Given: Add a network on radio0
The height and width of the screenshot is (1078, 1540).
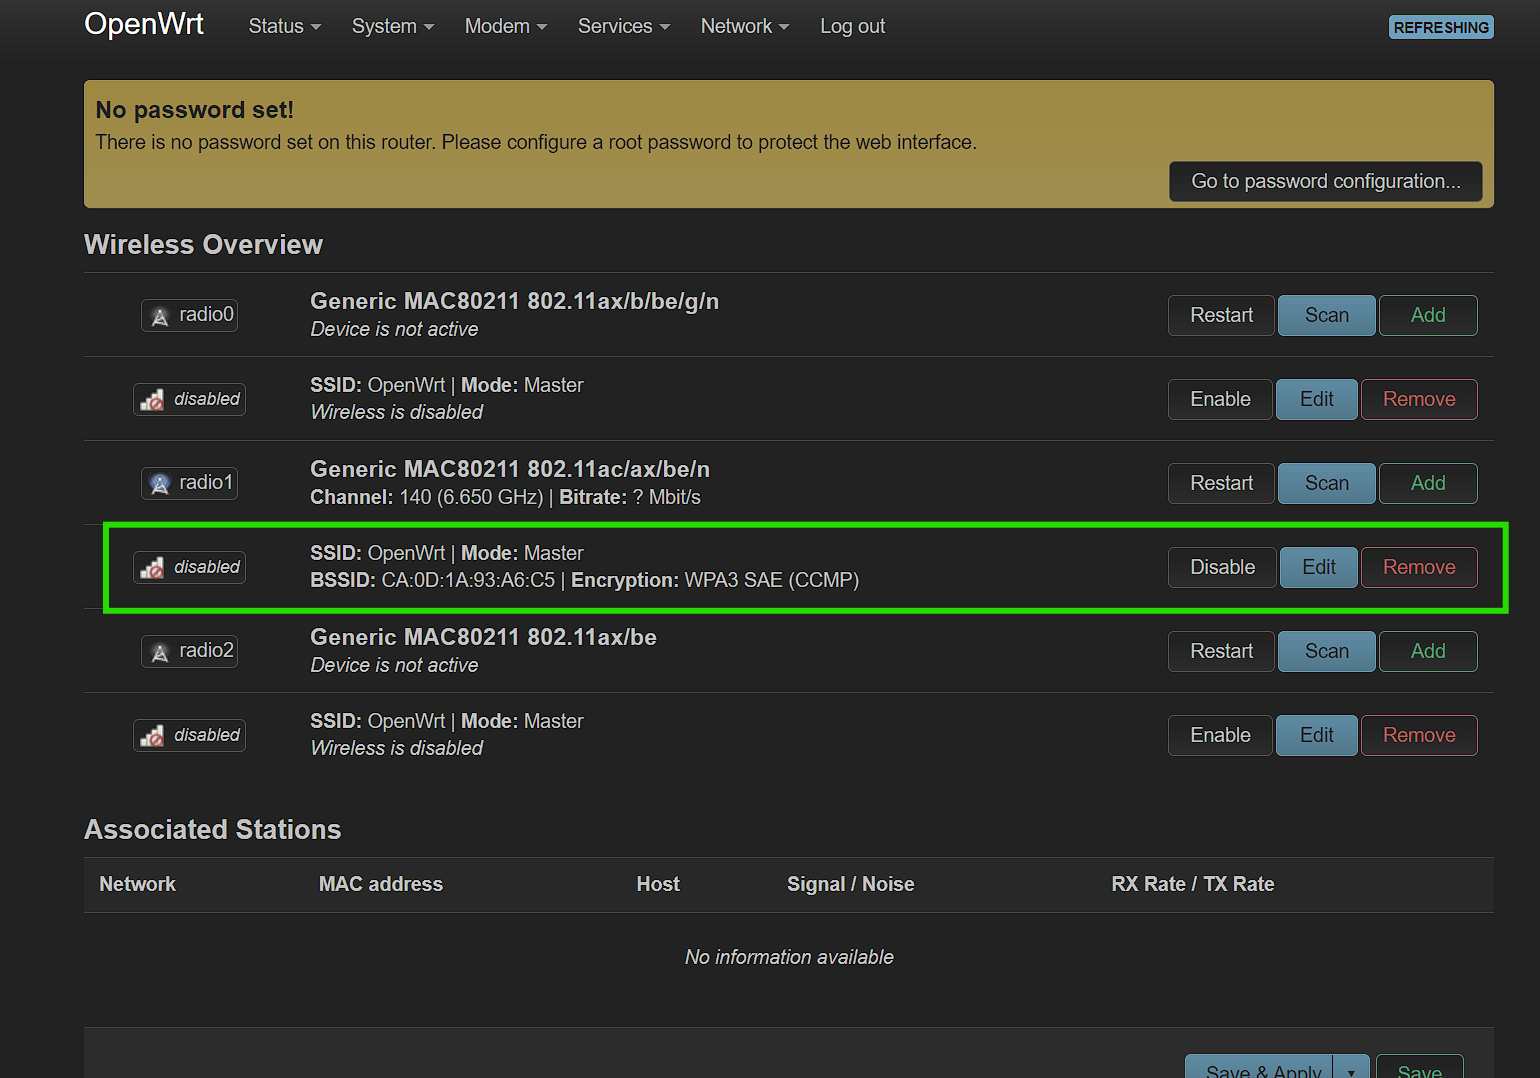Looking at the screenshot, I should 1428,315.
